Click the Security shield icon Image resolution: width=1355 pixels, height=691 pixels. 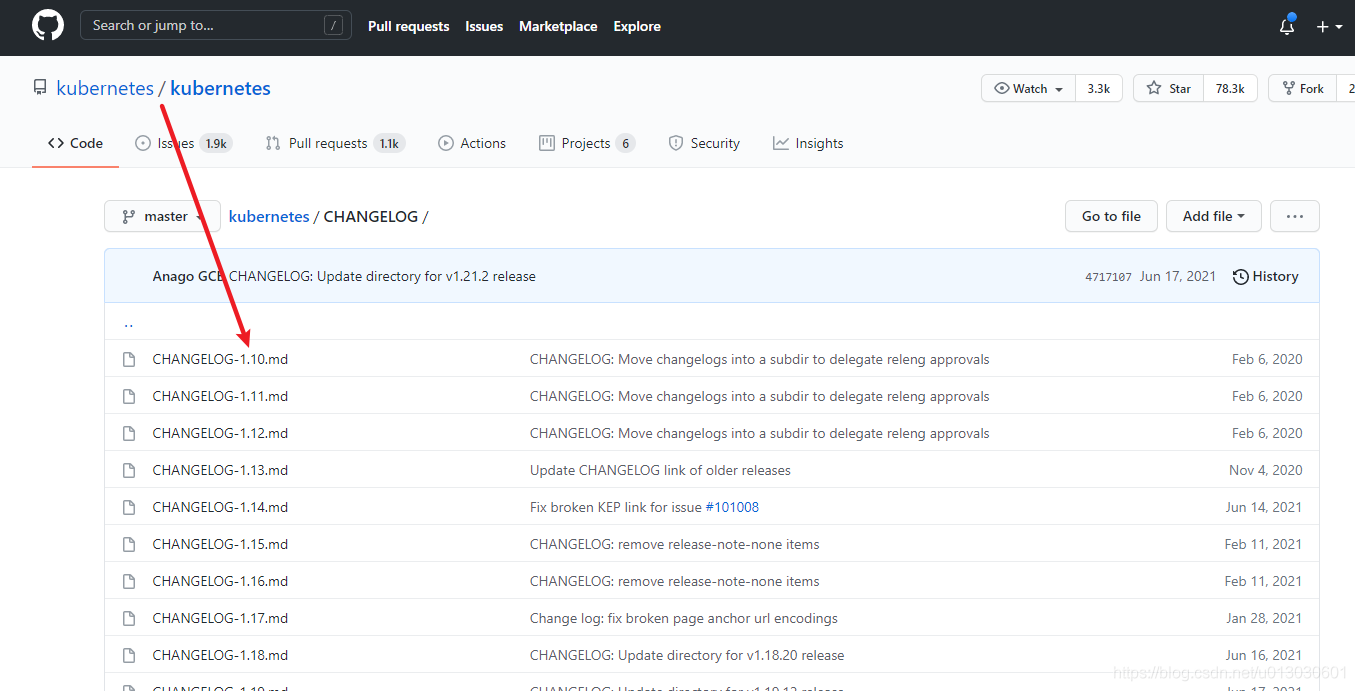675,143
